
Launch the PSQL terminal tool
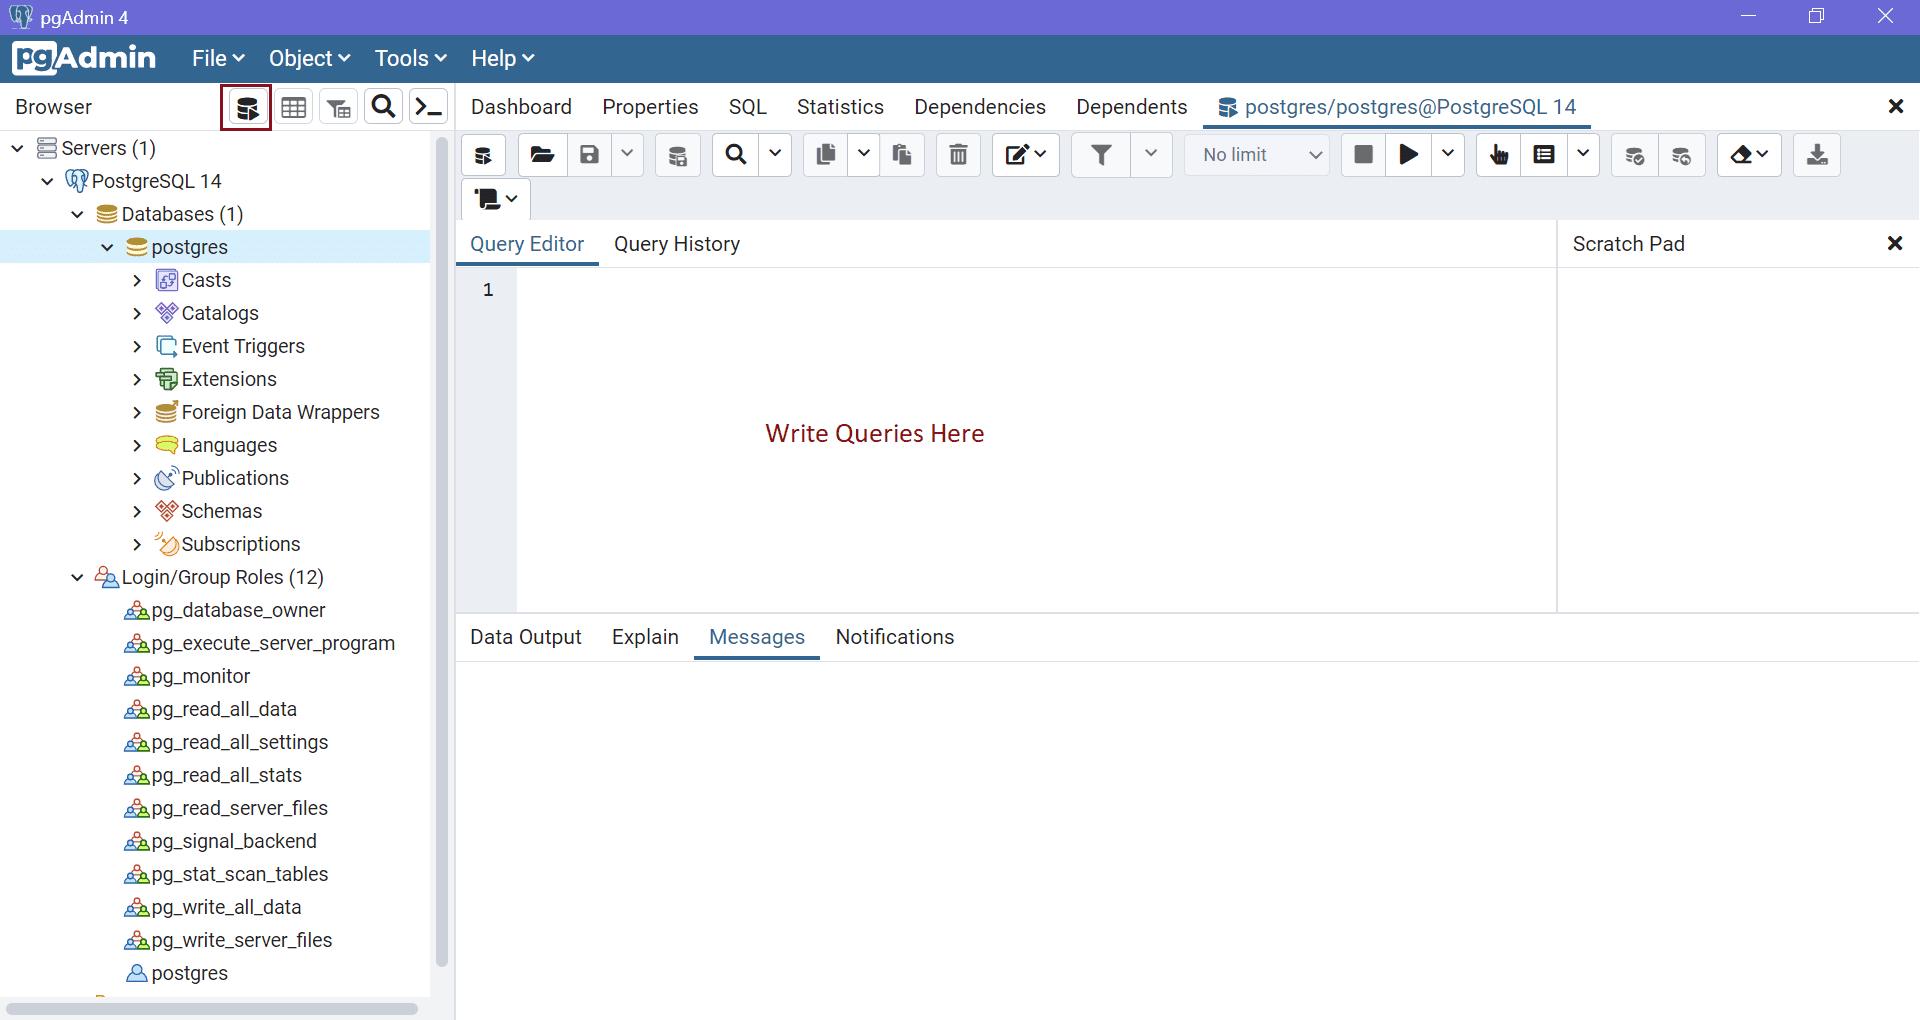[428, 107]
